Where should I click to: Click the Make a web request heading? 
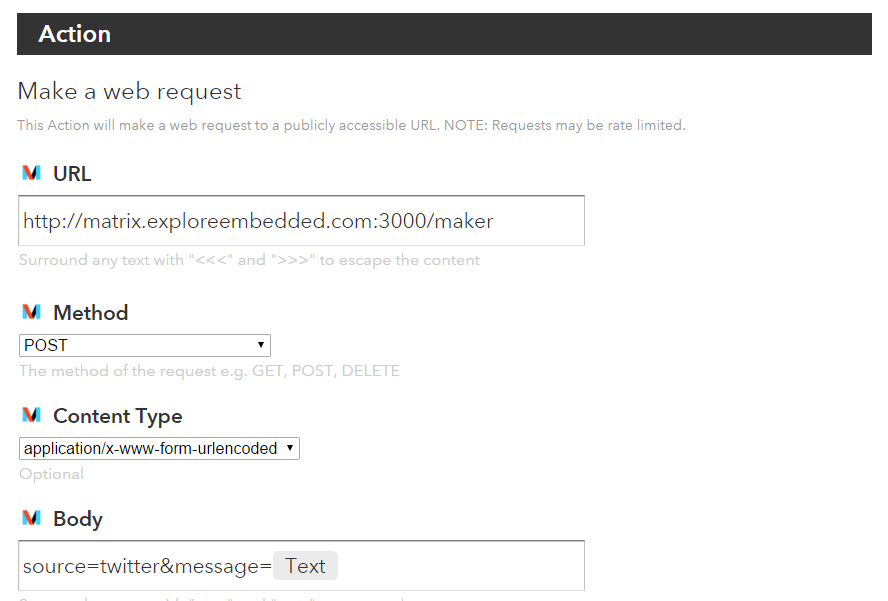pos(129,91)
